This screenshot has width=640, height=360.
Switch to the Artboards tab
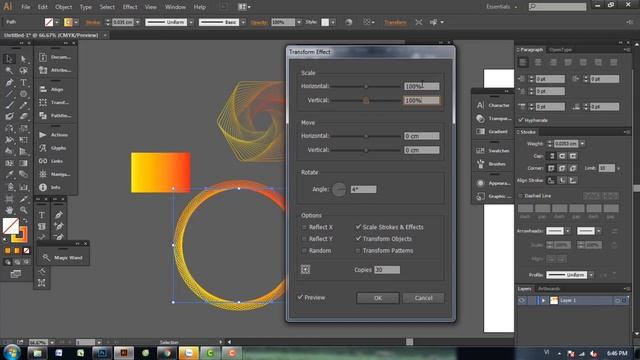549,289
